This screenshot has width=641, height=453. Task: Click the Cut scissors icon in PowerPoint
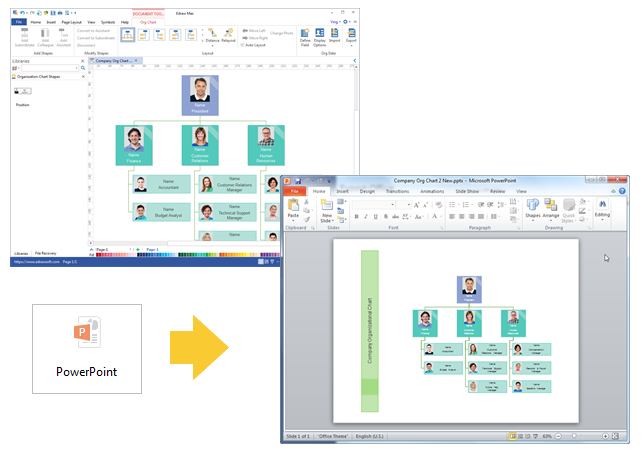tap(306, 202)
